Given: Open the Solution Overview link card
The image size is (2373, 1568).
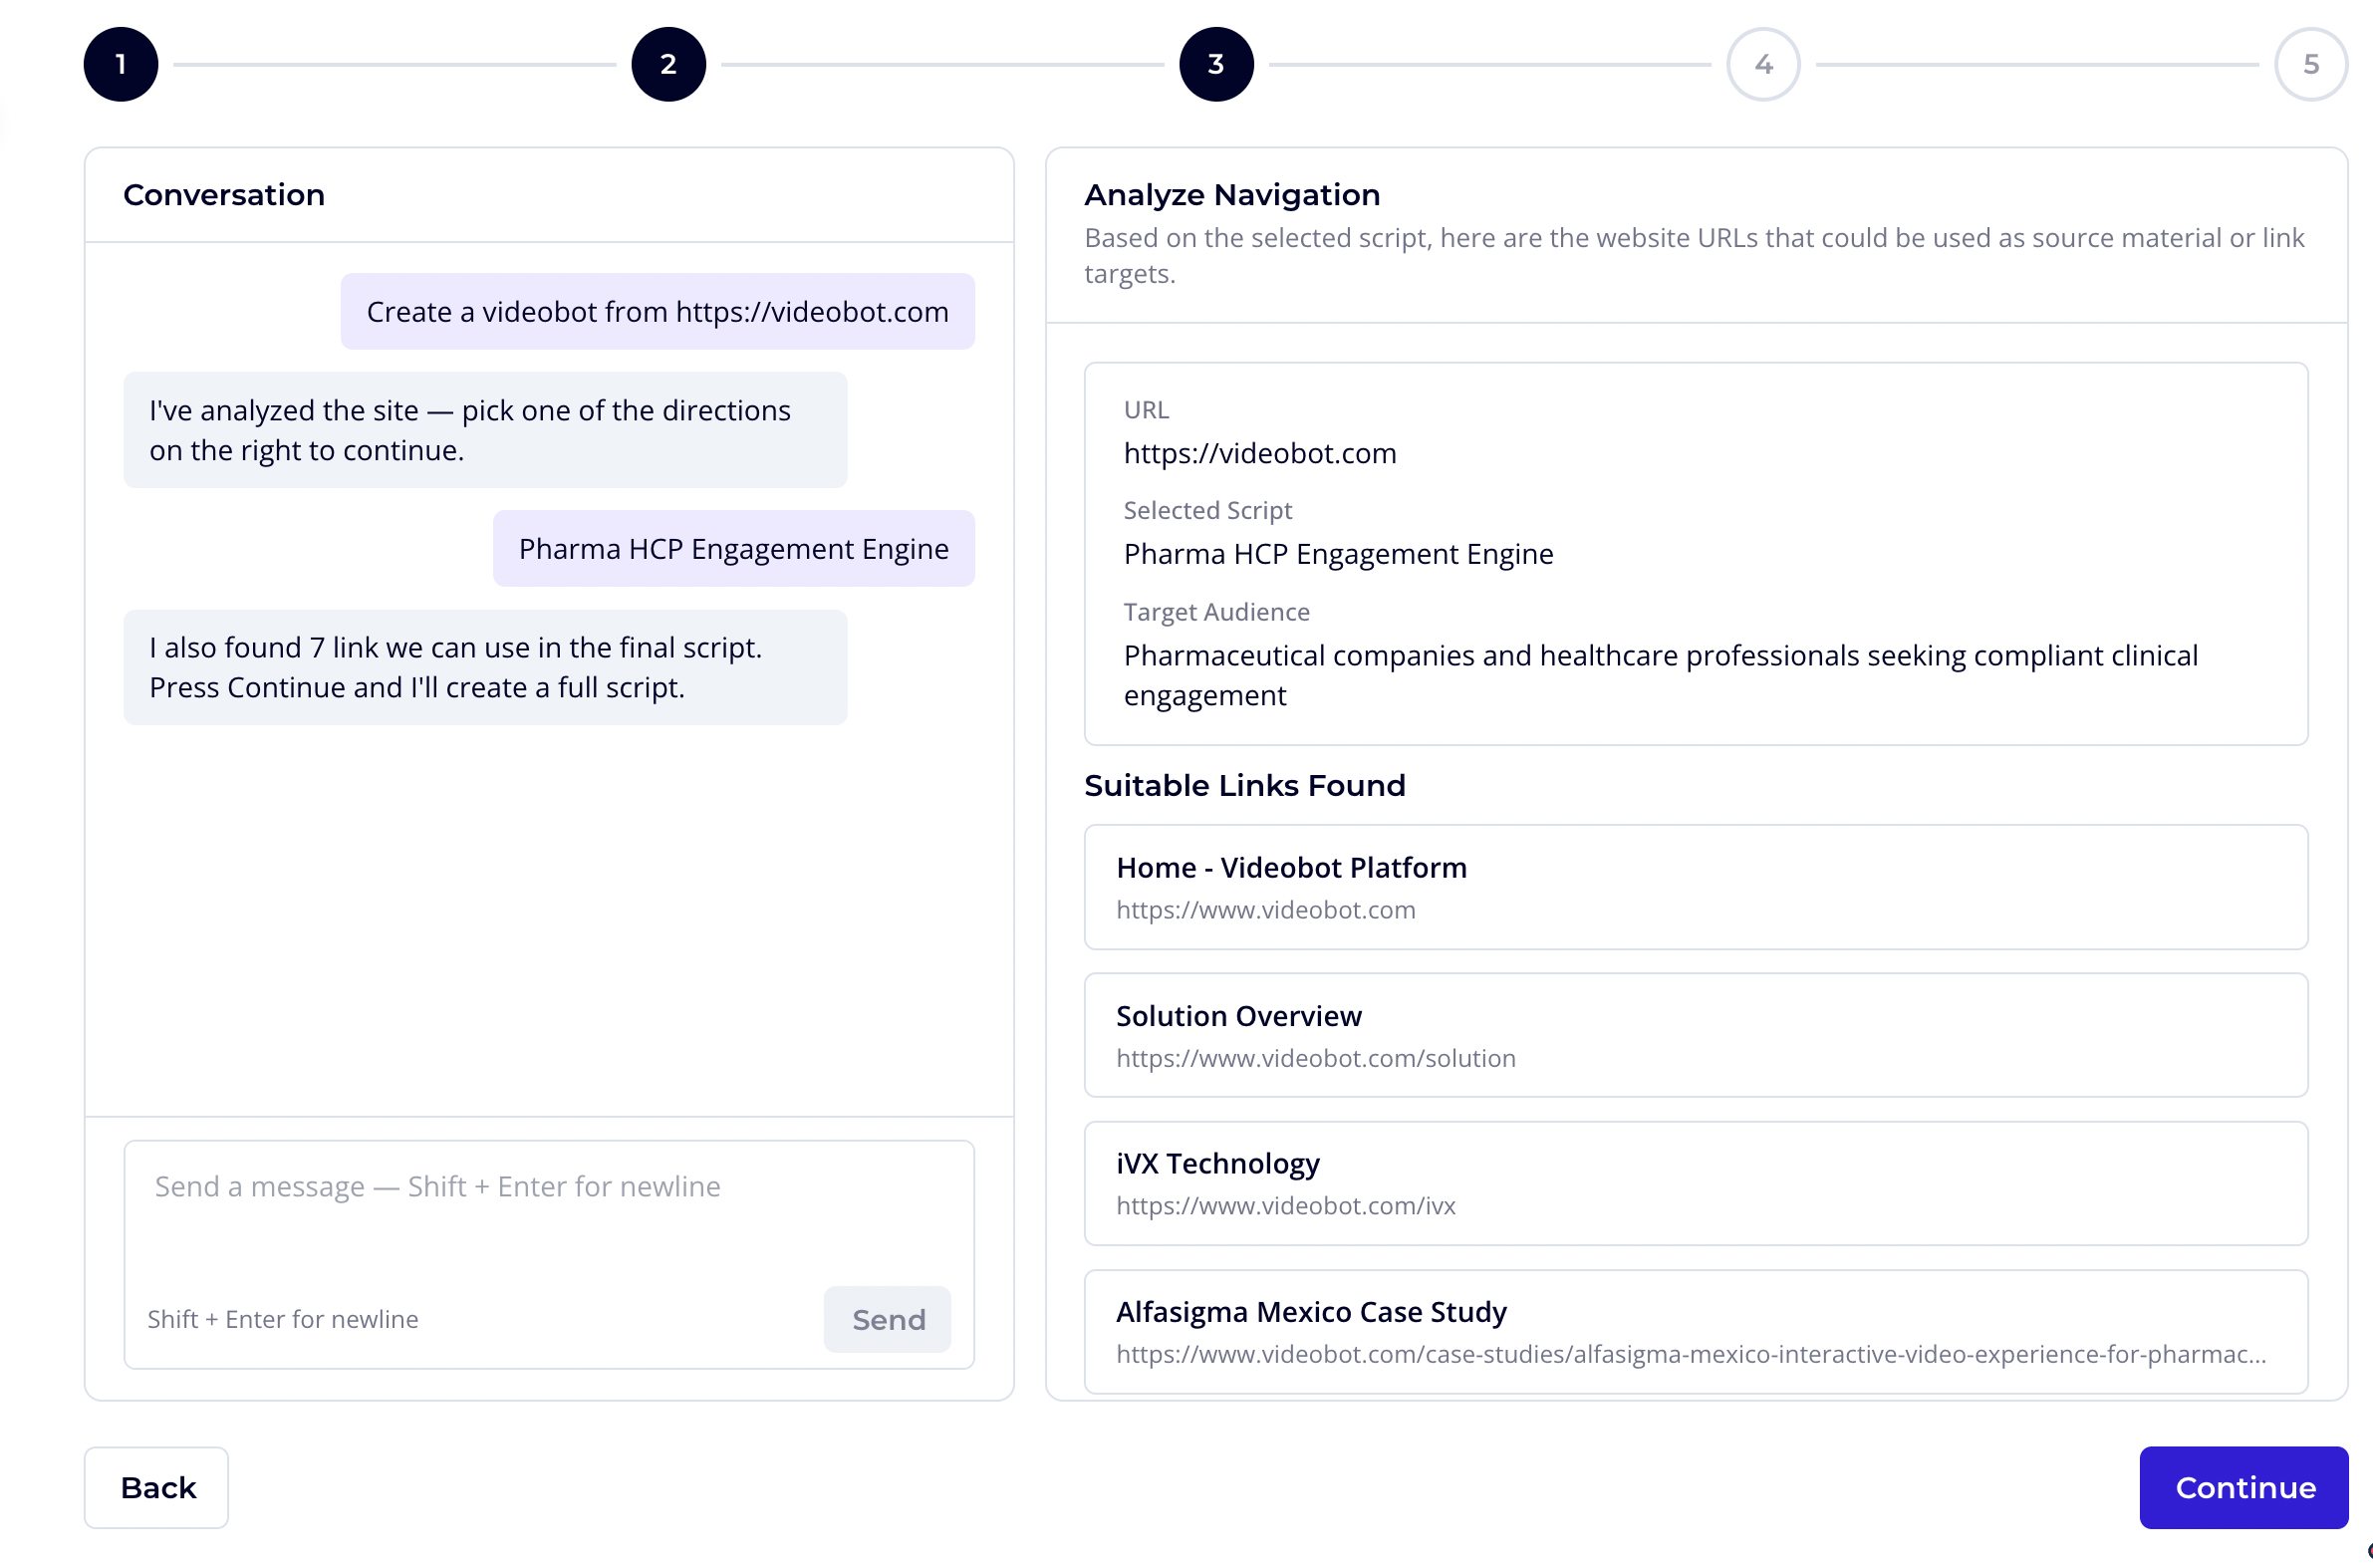Looking at the screenshot, I should click(1696, 1035).
